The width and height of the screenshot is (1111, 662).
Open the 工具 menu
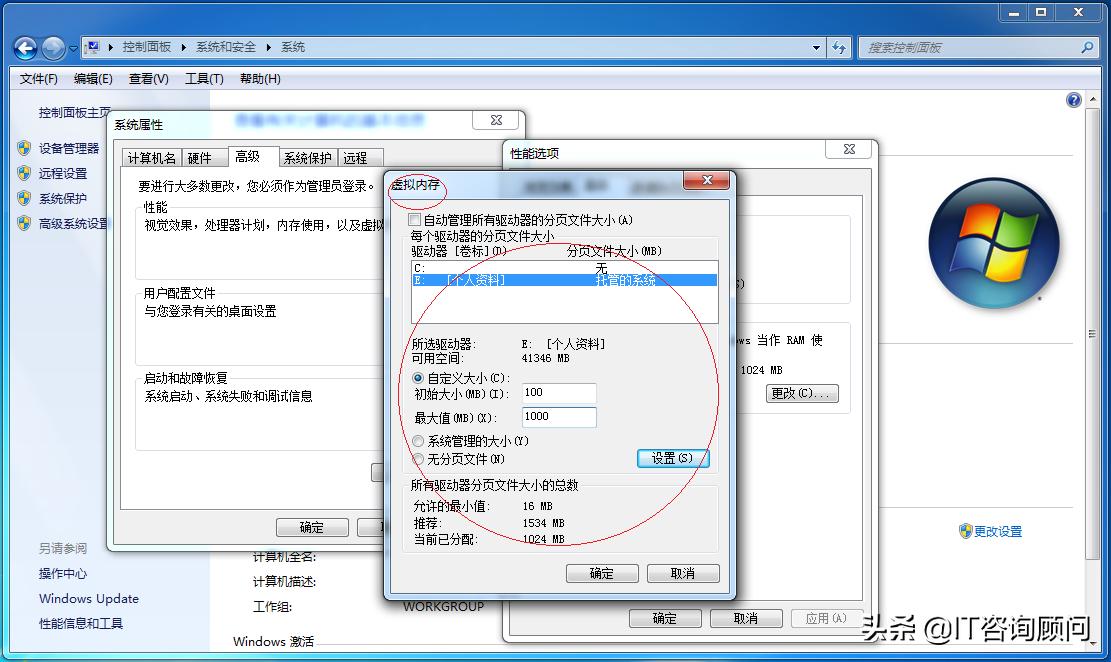tap(203, 79)
